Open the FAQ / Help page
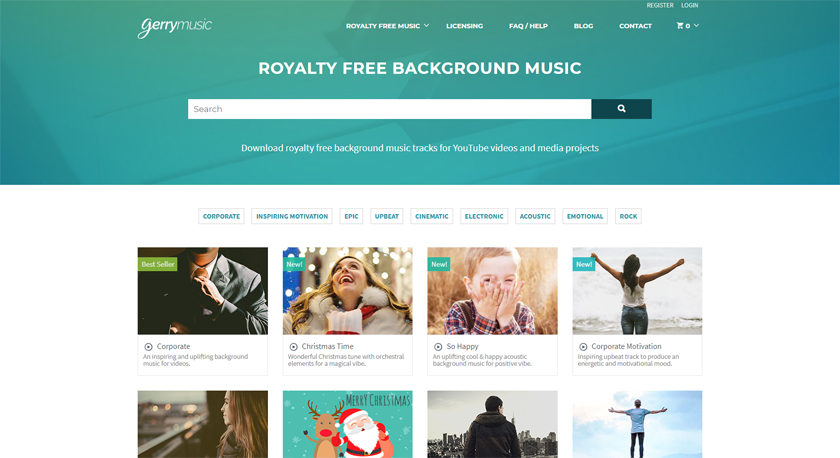840x458 pixels. pos(528,26)
